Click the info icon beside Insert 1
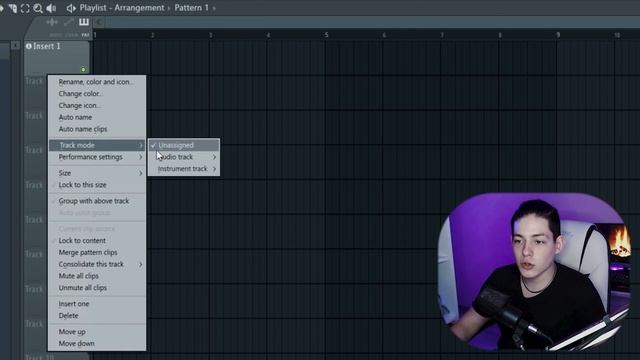Screen dimensions: 640x360 tap(29, 46)
